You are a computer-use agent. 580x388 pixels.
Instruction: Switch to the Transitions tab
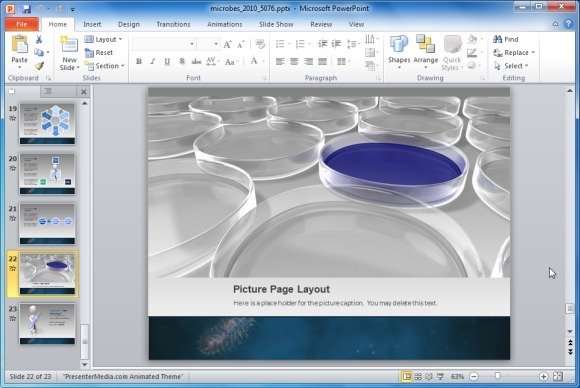pyautogui.click(x=173, y=24)
